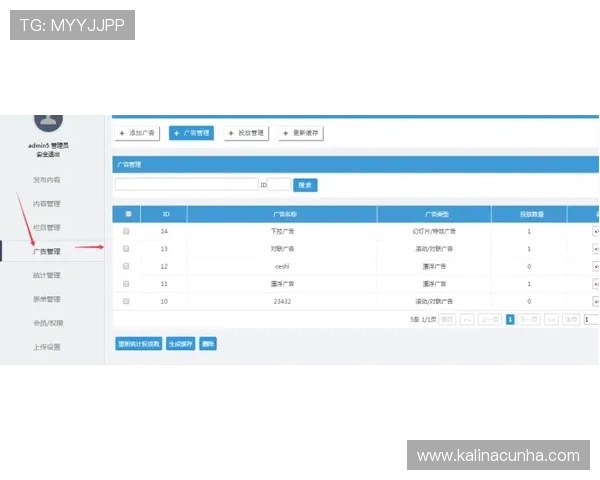Click the highlighted page 1 button
This screenshot has height=480, width=600.
[510, 319]
